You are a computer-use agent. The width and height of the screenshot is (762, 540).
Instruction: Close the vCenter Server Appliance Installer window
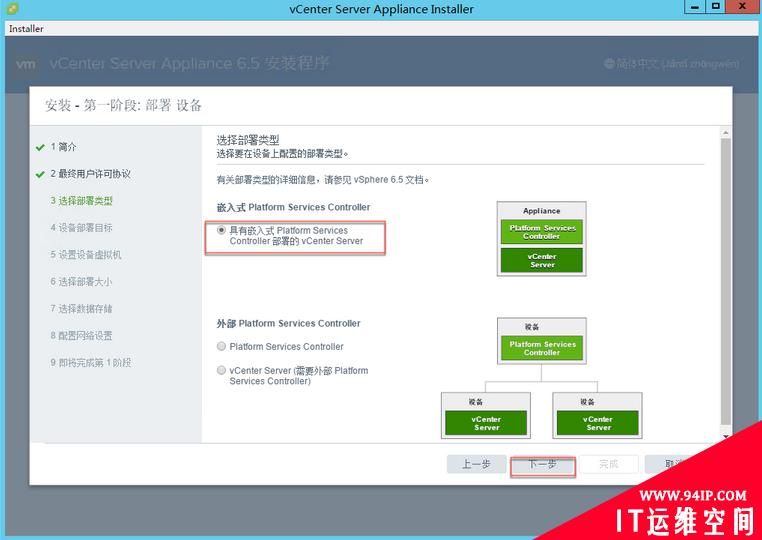click(x=743, y=7)
